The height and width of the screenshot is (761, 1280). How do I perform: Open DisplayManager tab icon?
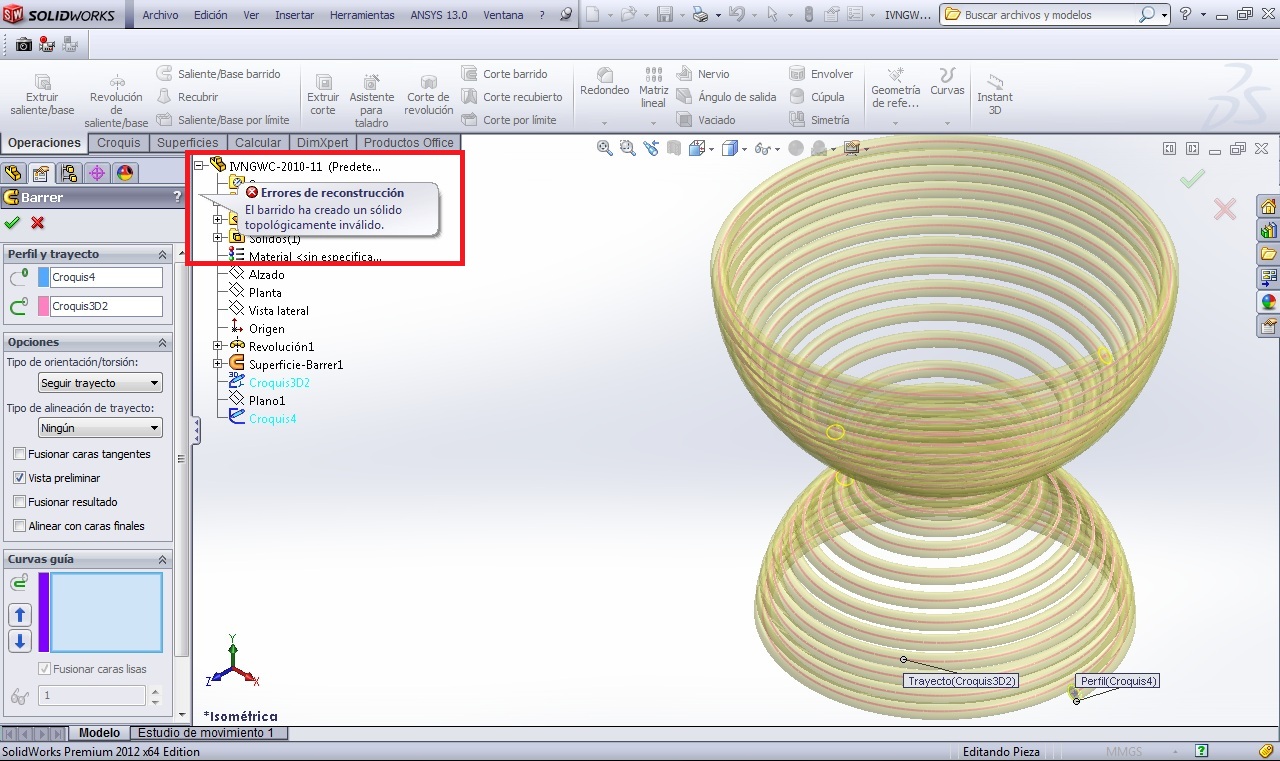pos(125,173)
